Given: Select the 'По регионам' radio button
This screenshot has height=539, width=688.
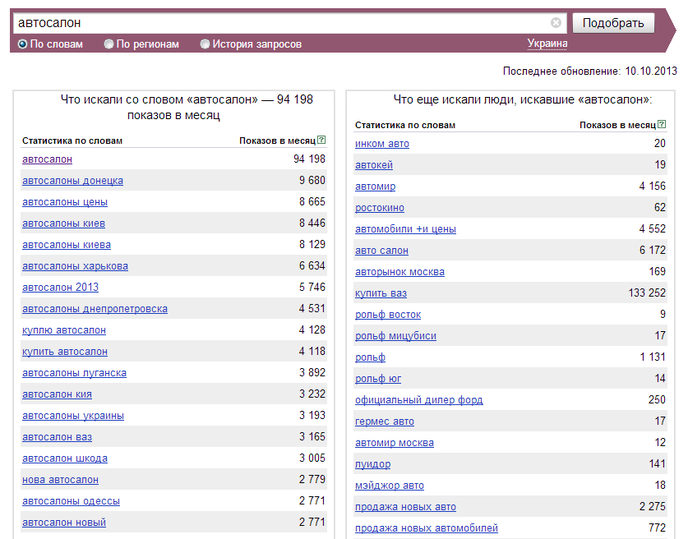Looking at the screenshot, I should pos(108,44).
